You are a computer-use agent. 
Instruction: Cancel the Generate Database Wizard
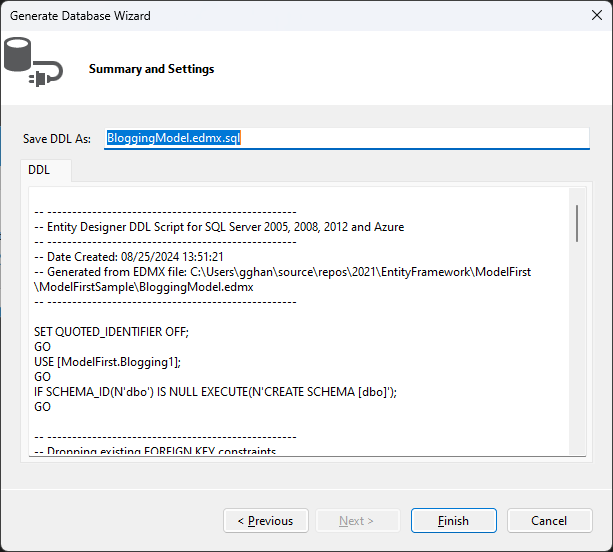[549, 521]
